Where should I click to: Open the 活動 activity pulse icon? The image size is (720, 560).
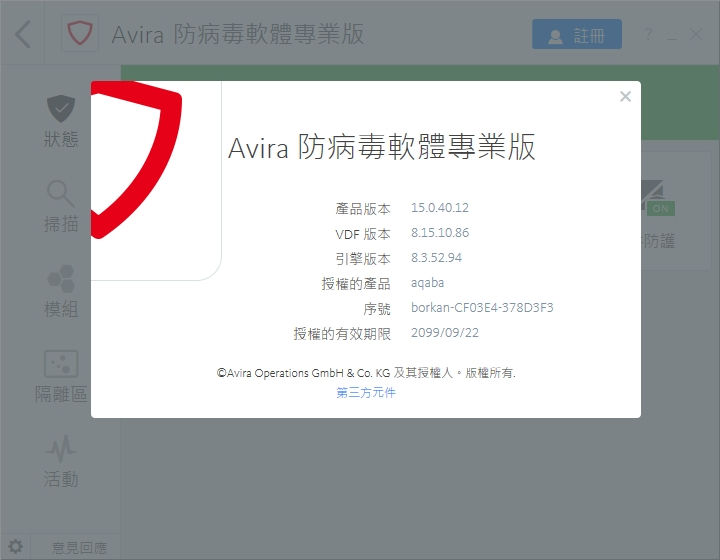(x=60, y=462)
